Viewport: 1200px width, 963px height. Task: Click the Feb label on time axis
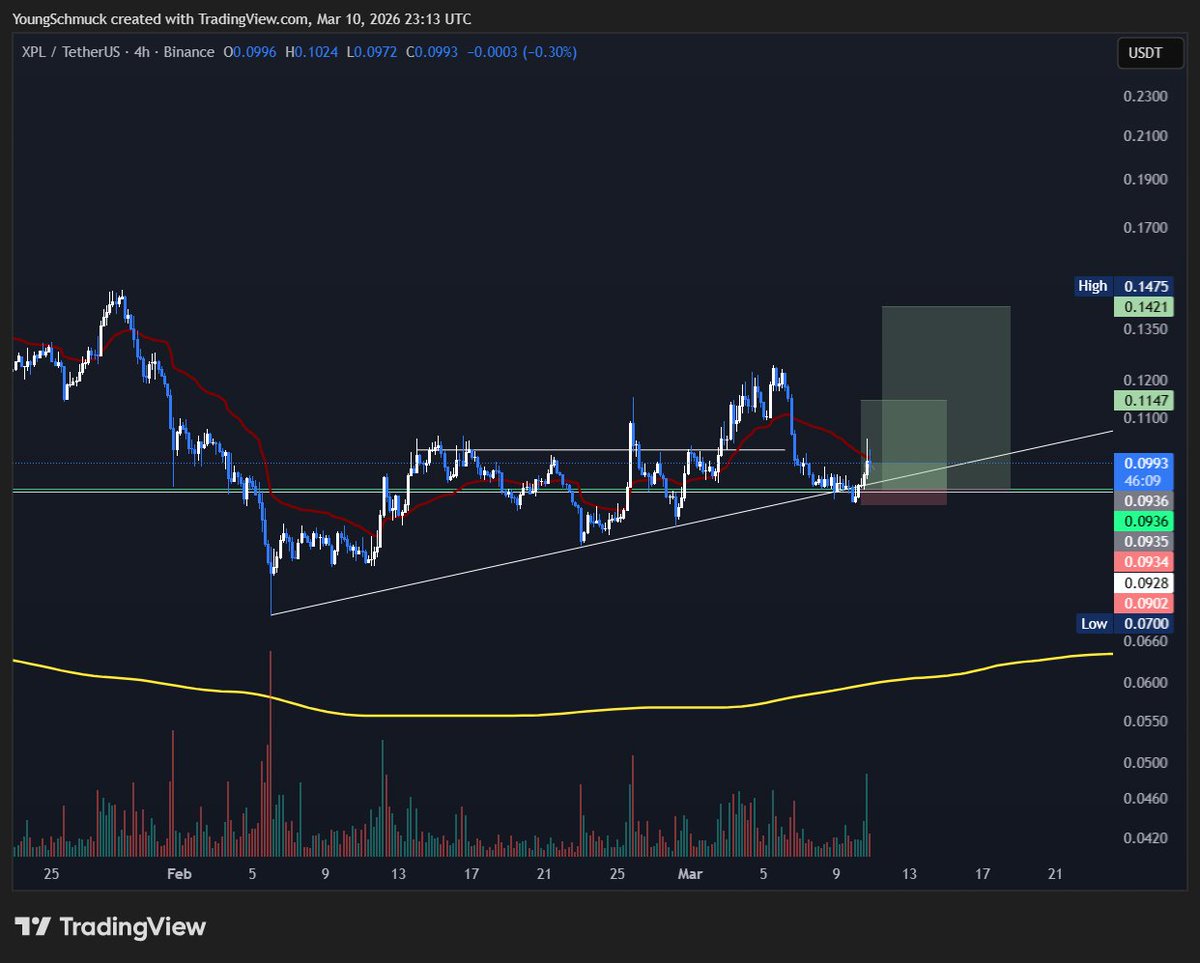point(179,874)
